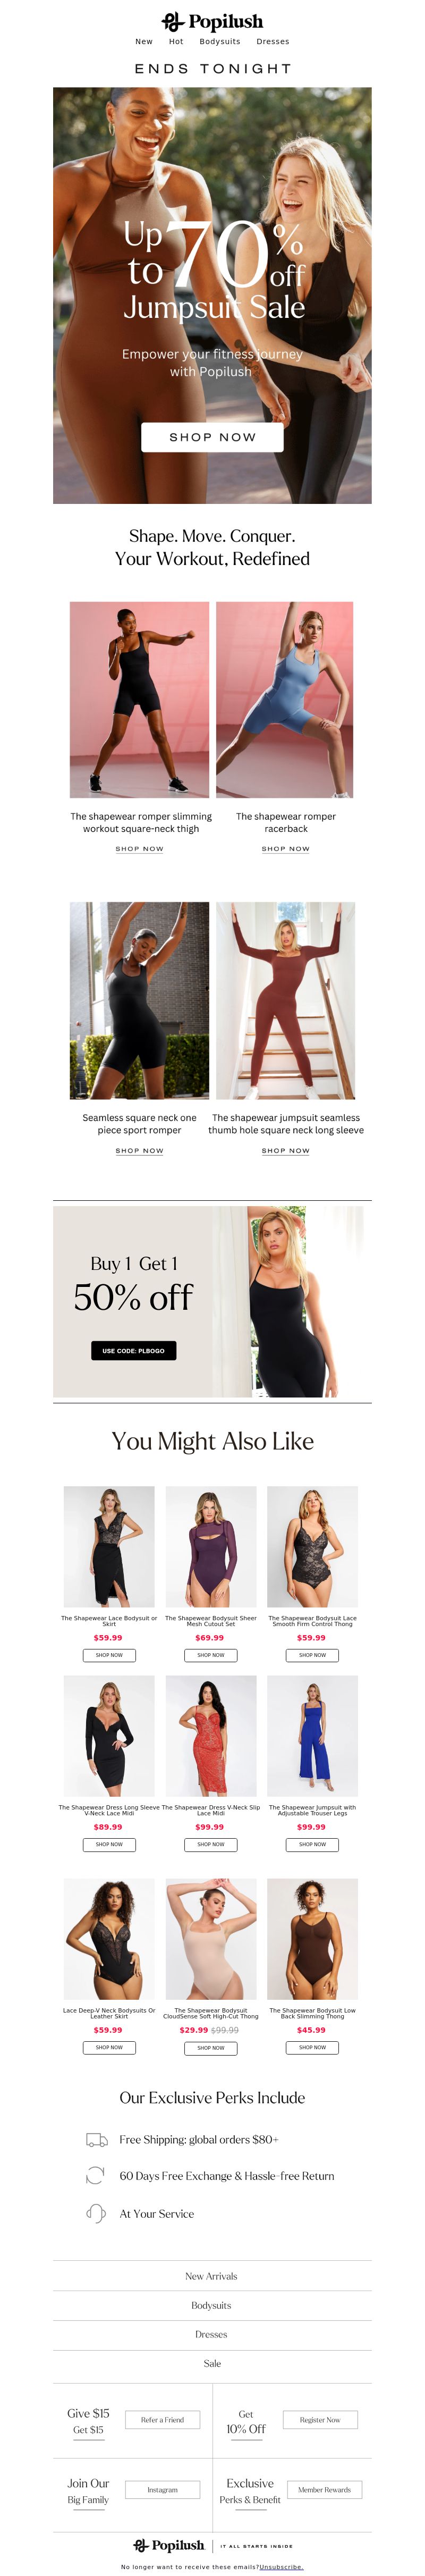Click the headset At Your Service icon
Viewport: 425px width, 2576px height.
(x=96, y=2213)
